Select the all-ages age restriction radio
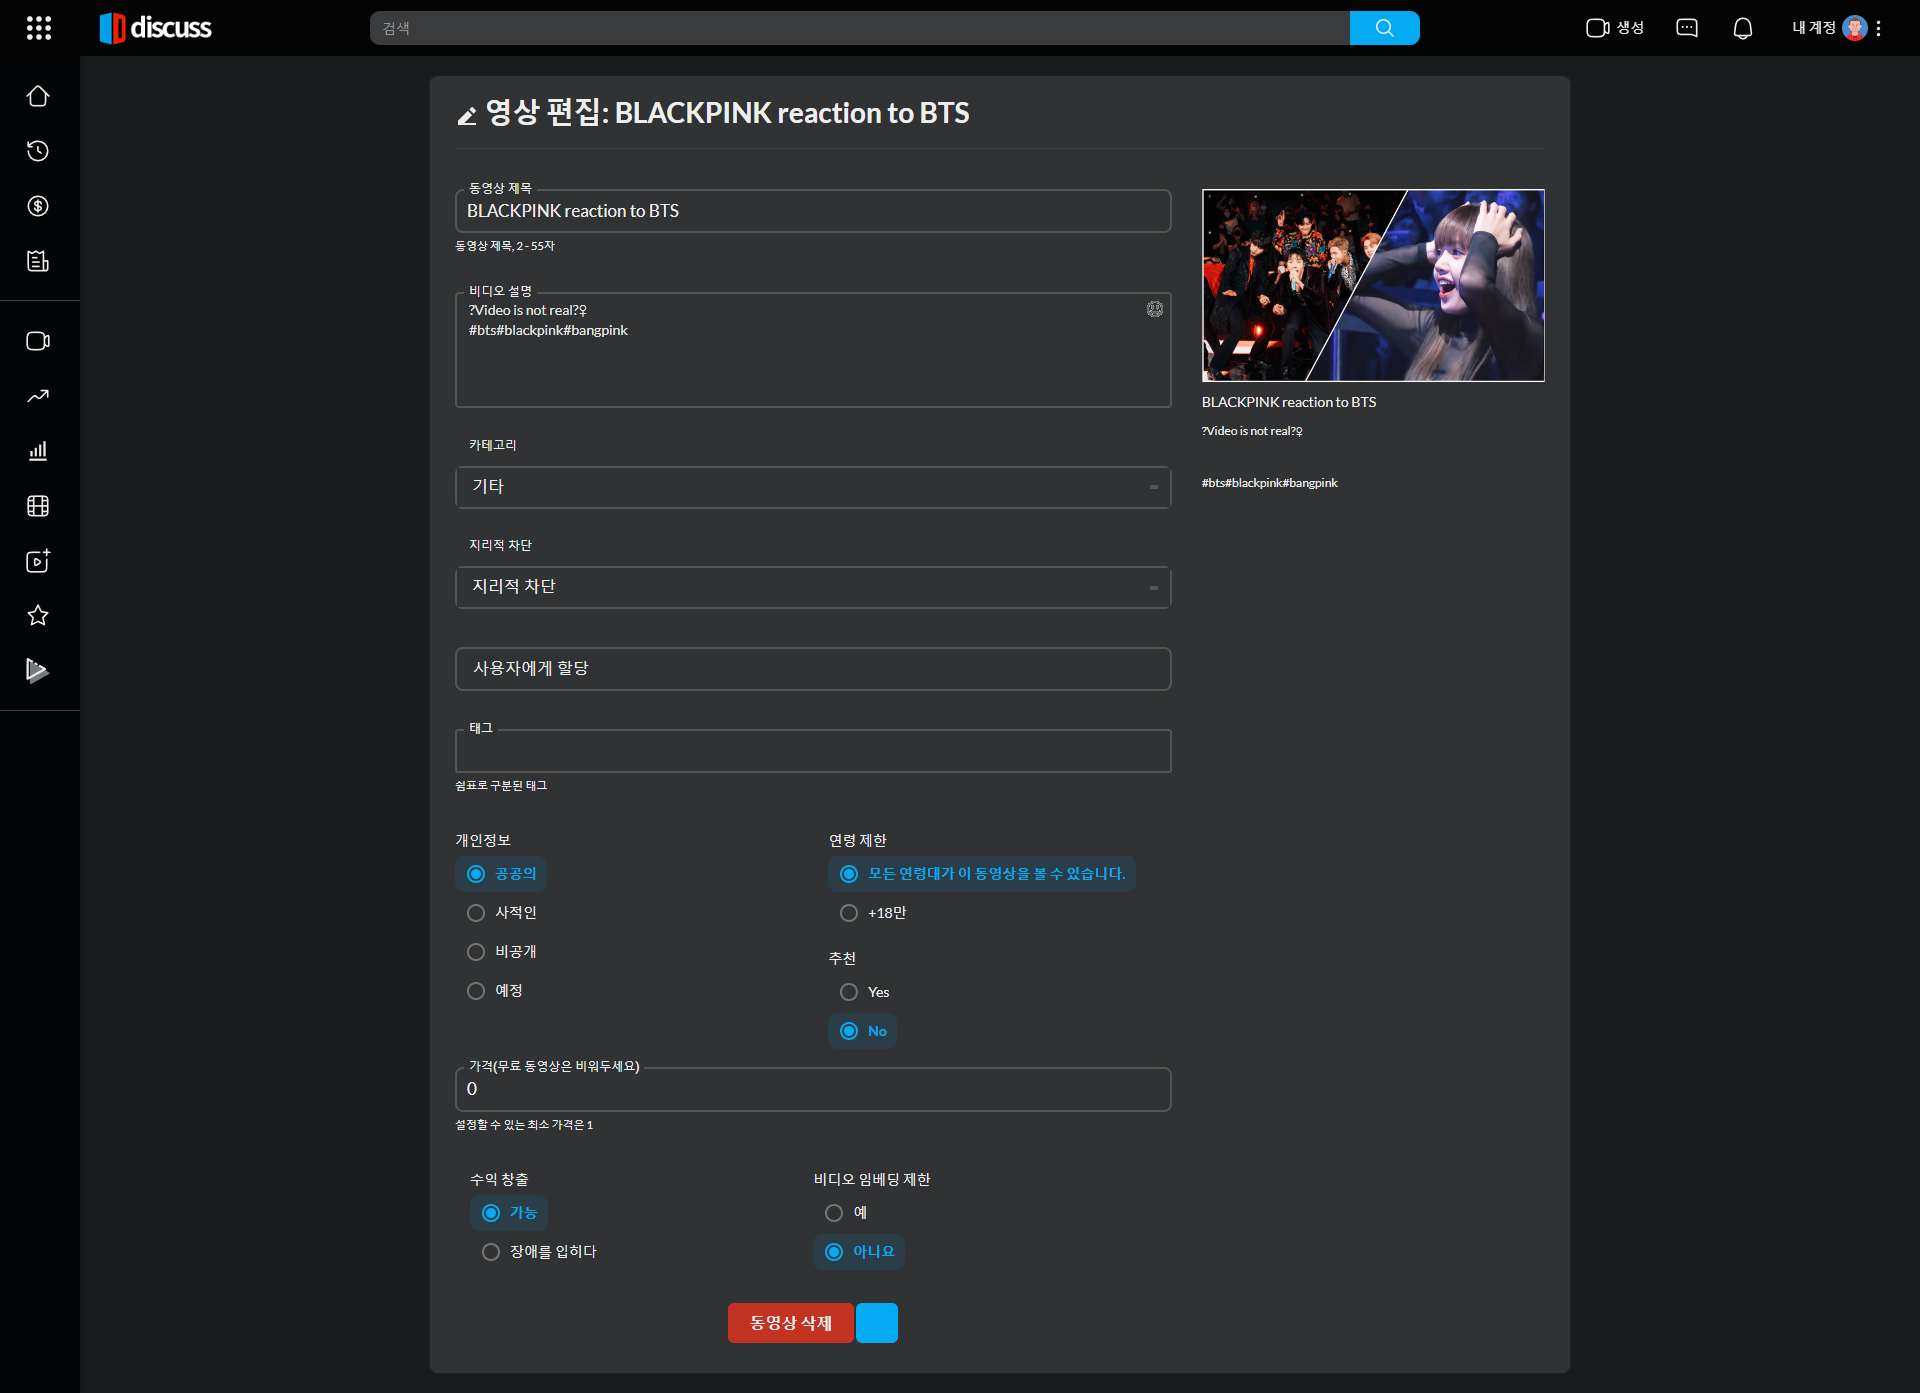The height and width of the screenshot is (1393, 1920). (982, 874)
